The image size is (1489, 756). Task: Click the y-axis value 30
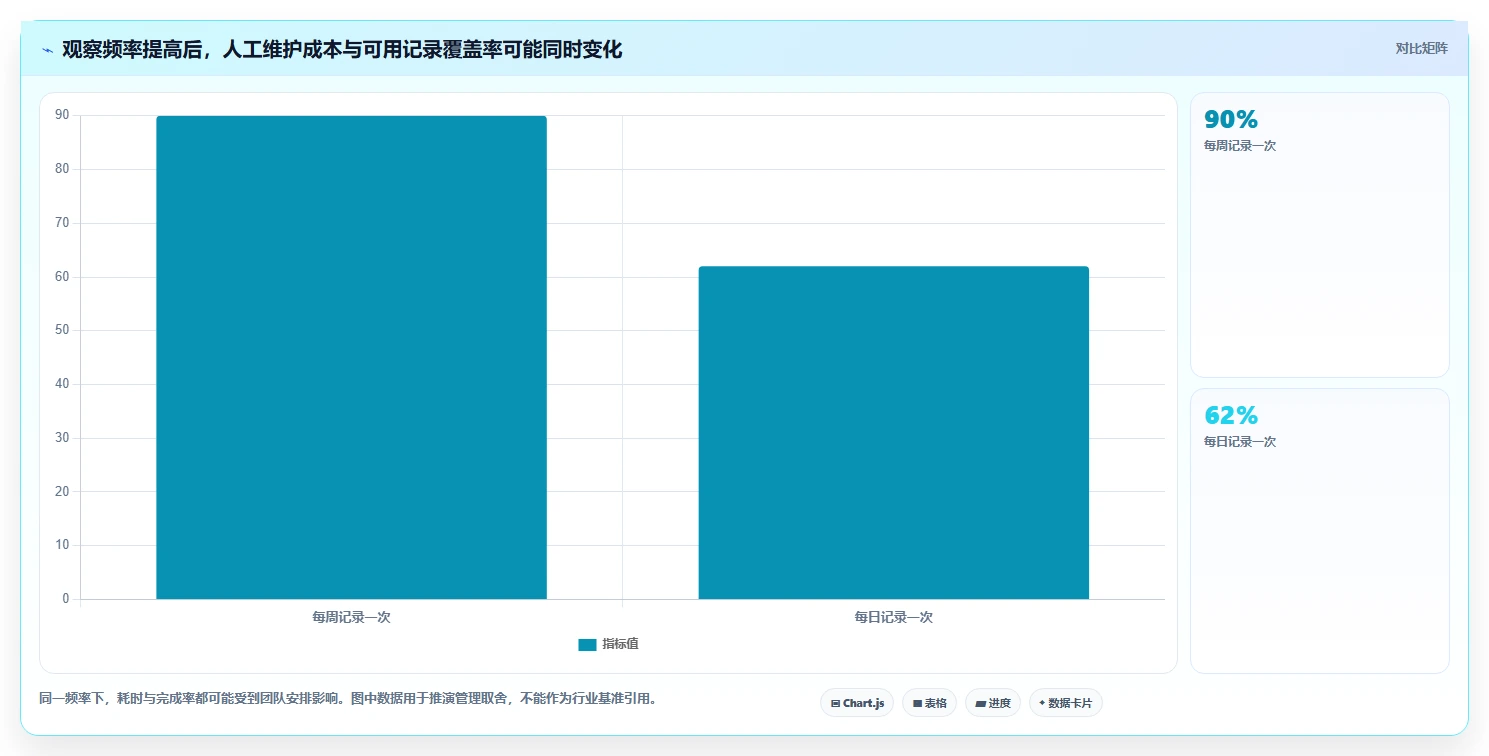(x=62, y=438)
